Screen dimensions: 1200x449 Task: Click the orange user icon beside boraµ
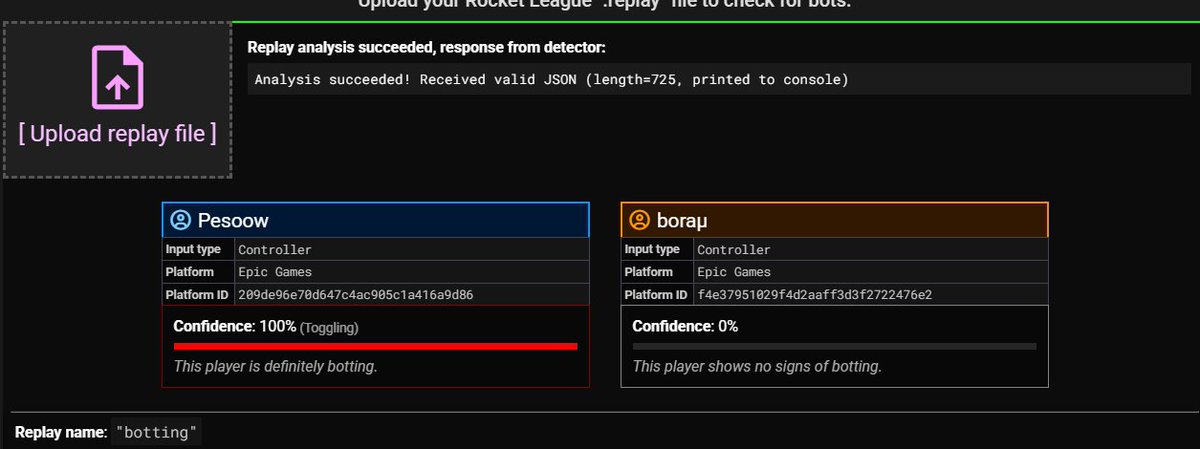point(640,220)
